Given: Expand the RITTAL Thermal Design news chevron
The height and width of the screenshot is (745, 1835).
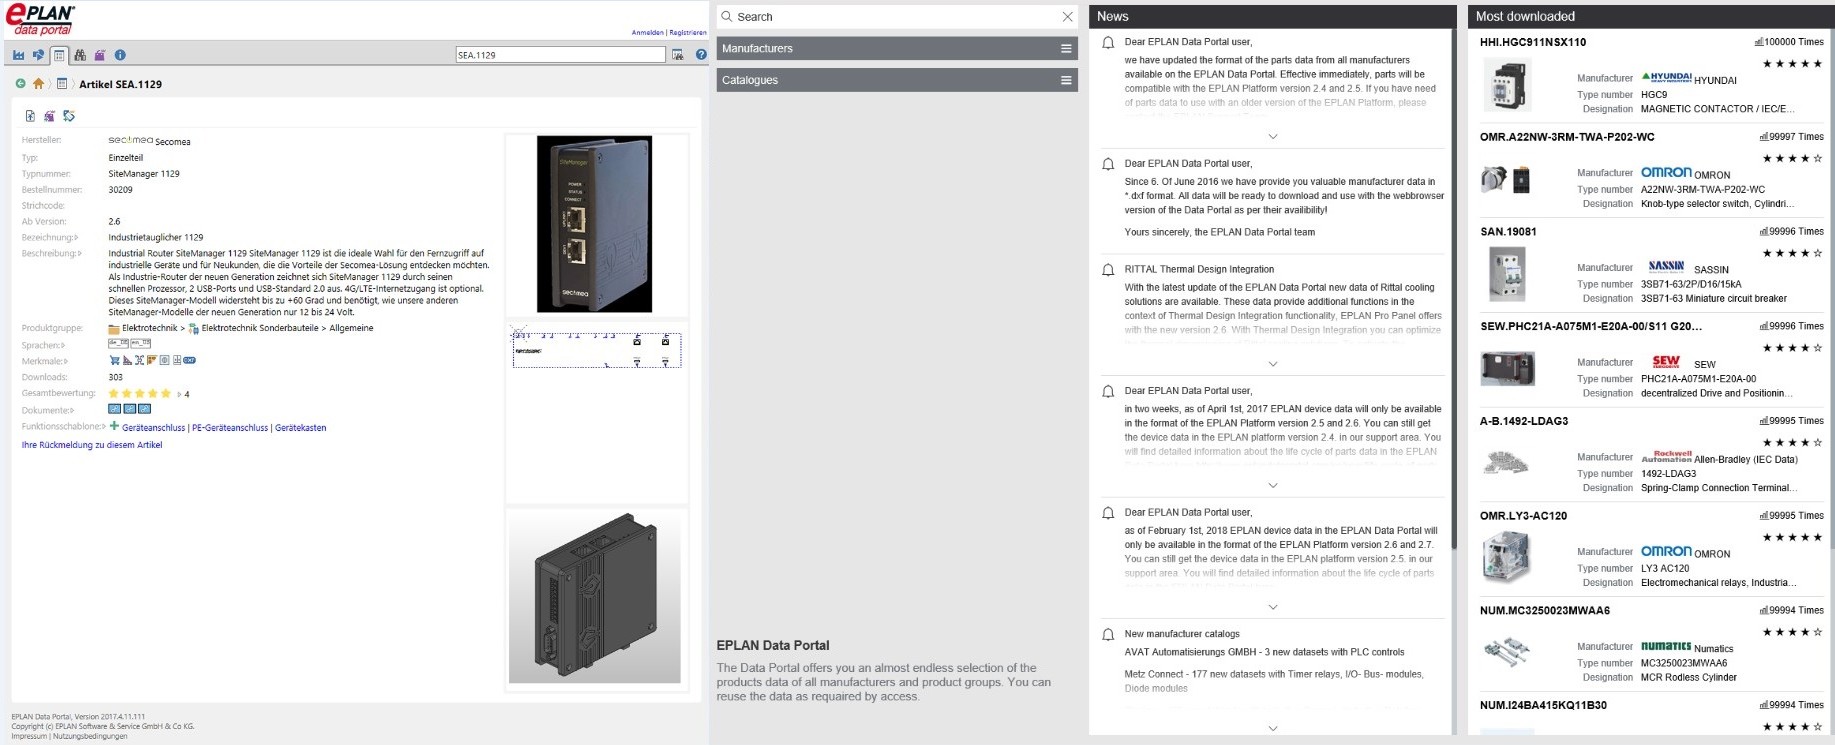Looking at the screenshot, I should tap(1272, 364).
